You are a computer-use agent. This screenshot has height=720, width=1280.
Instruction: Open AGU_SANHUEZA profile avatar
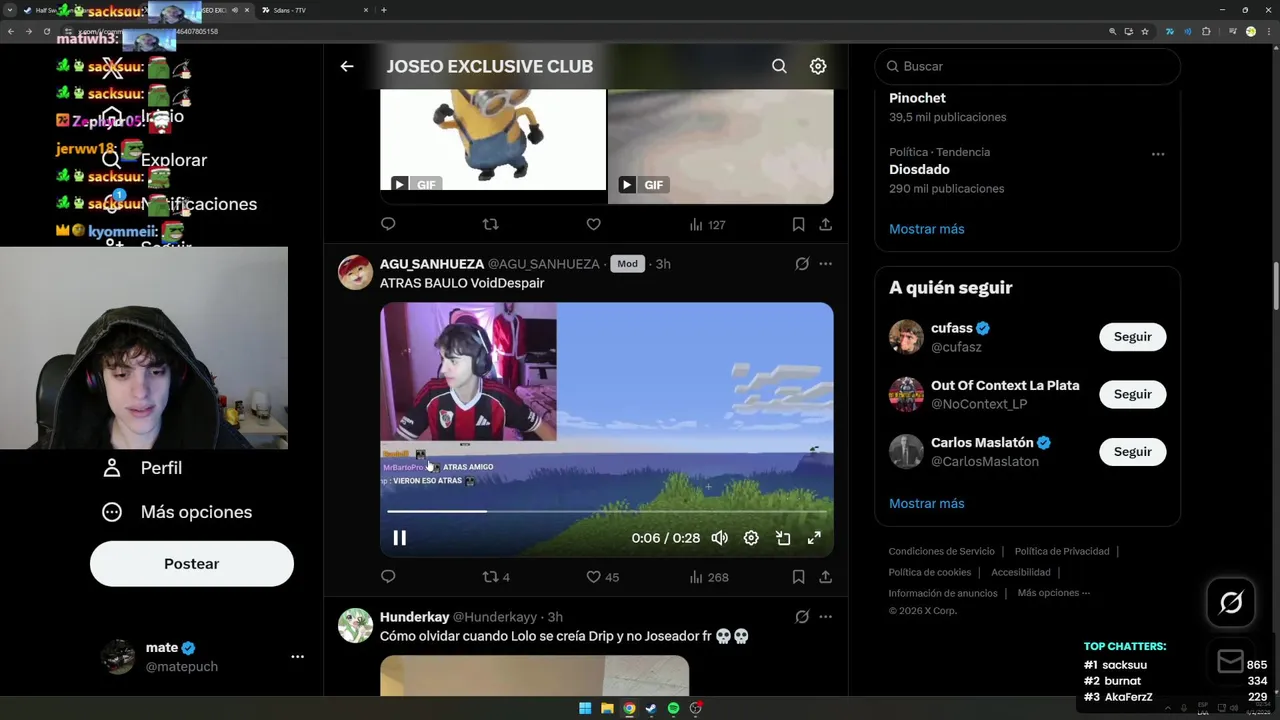(355, 272)
